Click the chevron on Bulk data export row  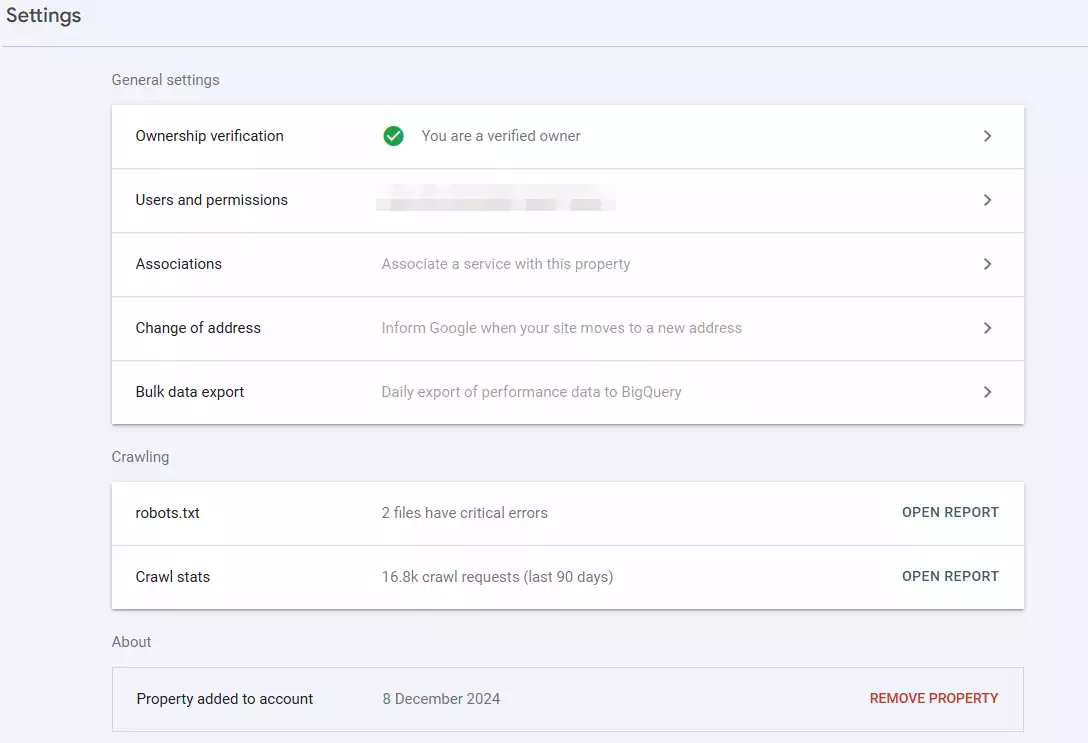(x=987, y=392)
